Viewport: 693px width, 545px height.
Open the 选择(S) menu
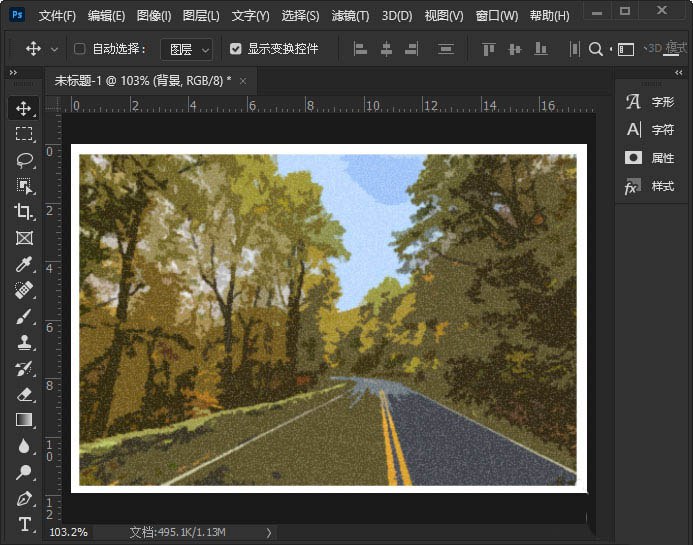click(301, 16)
